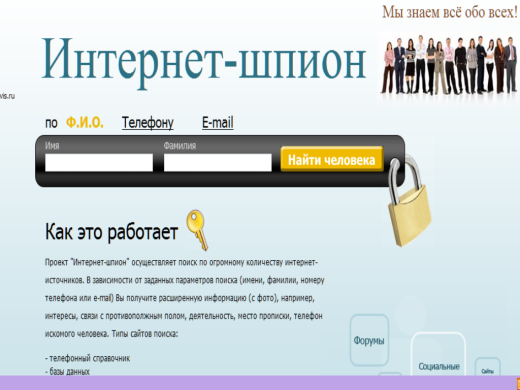The height and width of the screenshot is (390, 520).
Task: Click the Имя input field
Action: [x=99, y=163]
